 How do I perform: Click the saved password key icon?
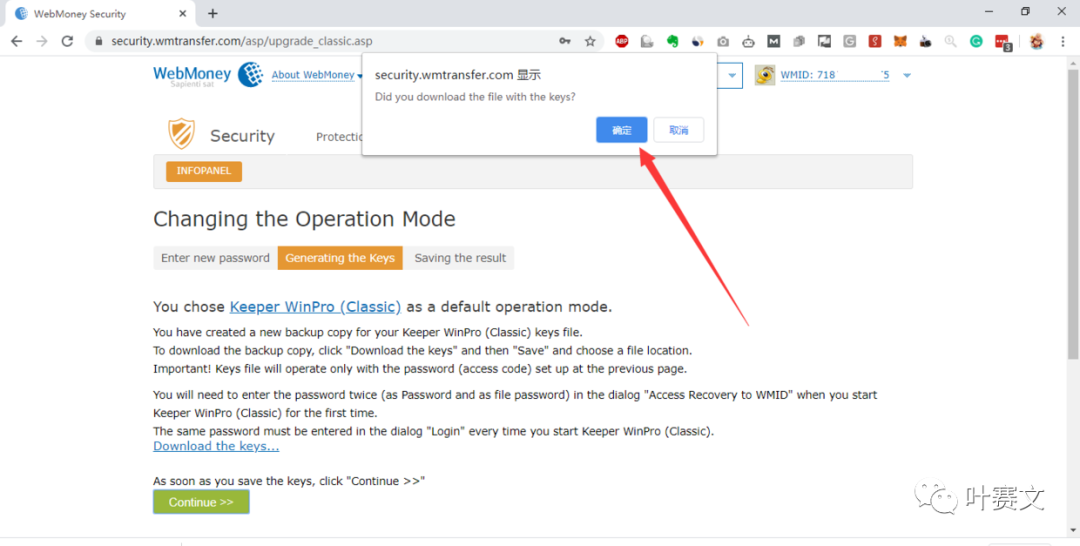click(x=565, y=41)
